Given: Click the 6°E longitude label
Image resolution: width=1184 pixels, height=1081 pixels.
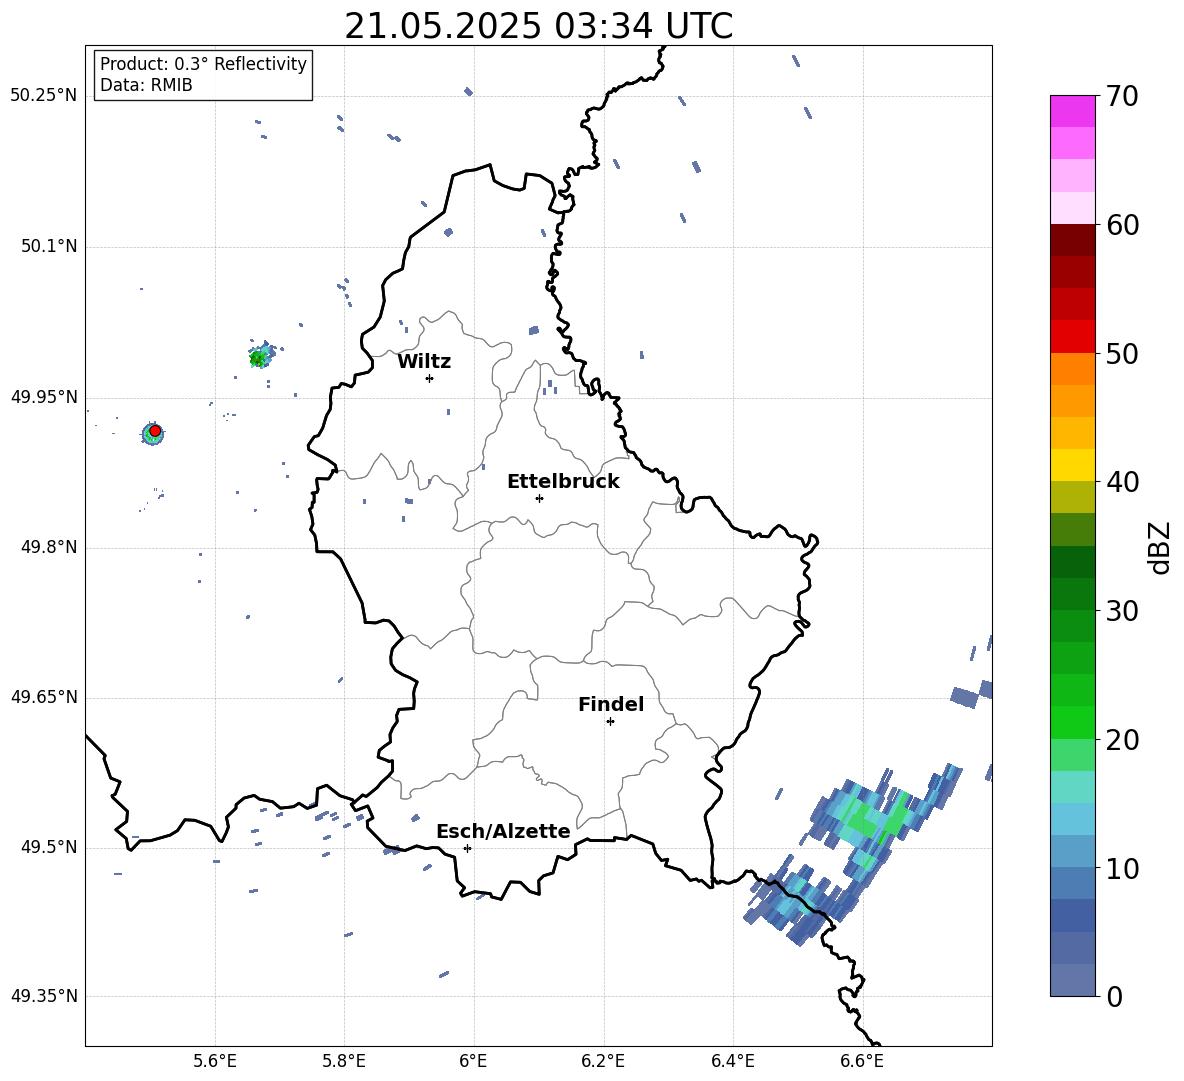Looking at the screenshot, I should coord(473,1062).
